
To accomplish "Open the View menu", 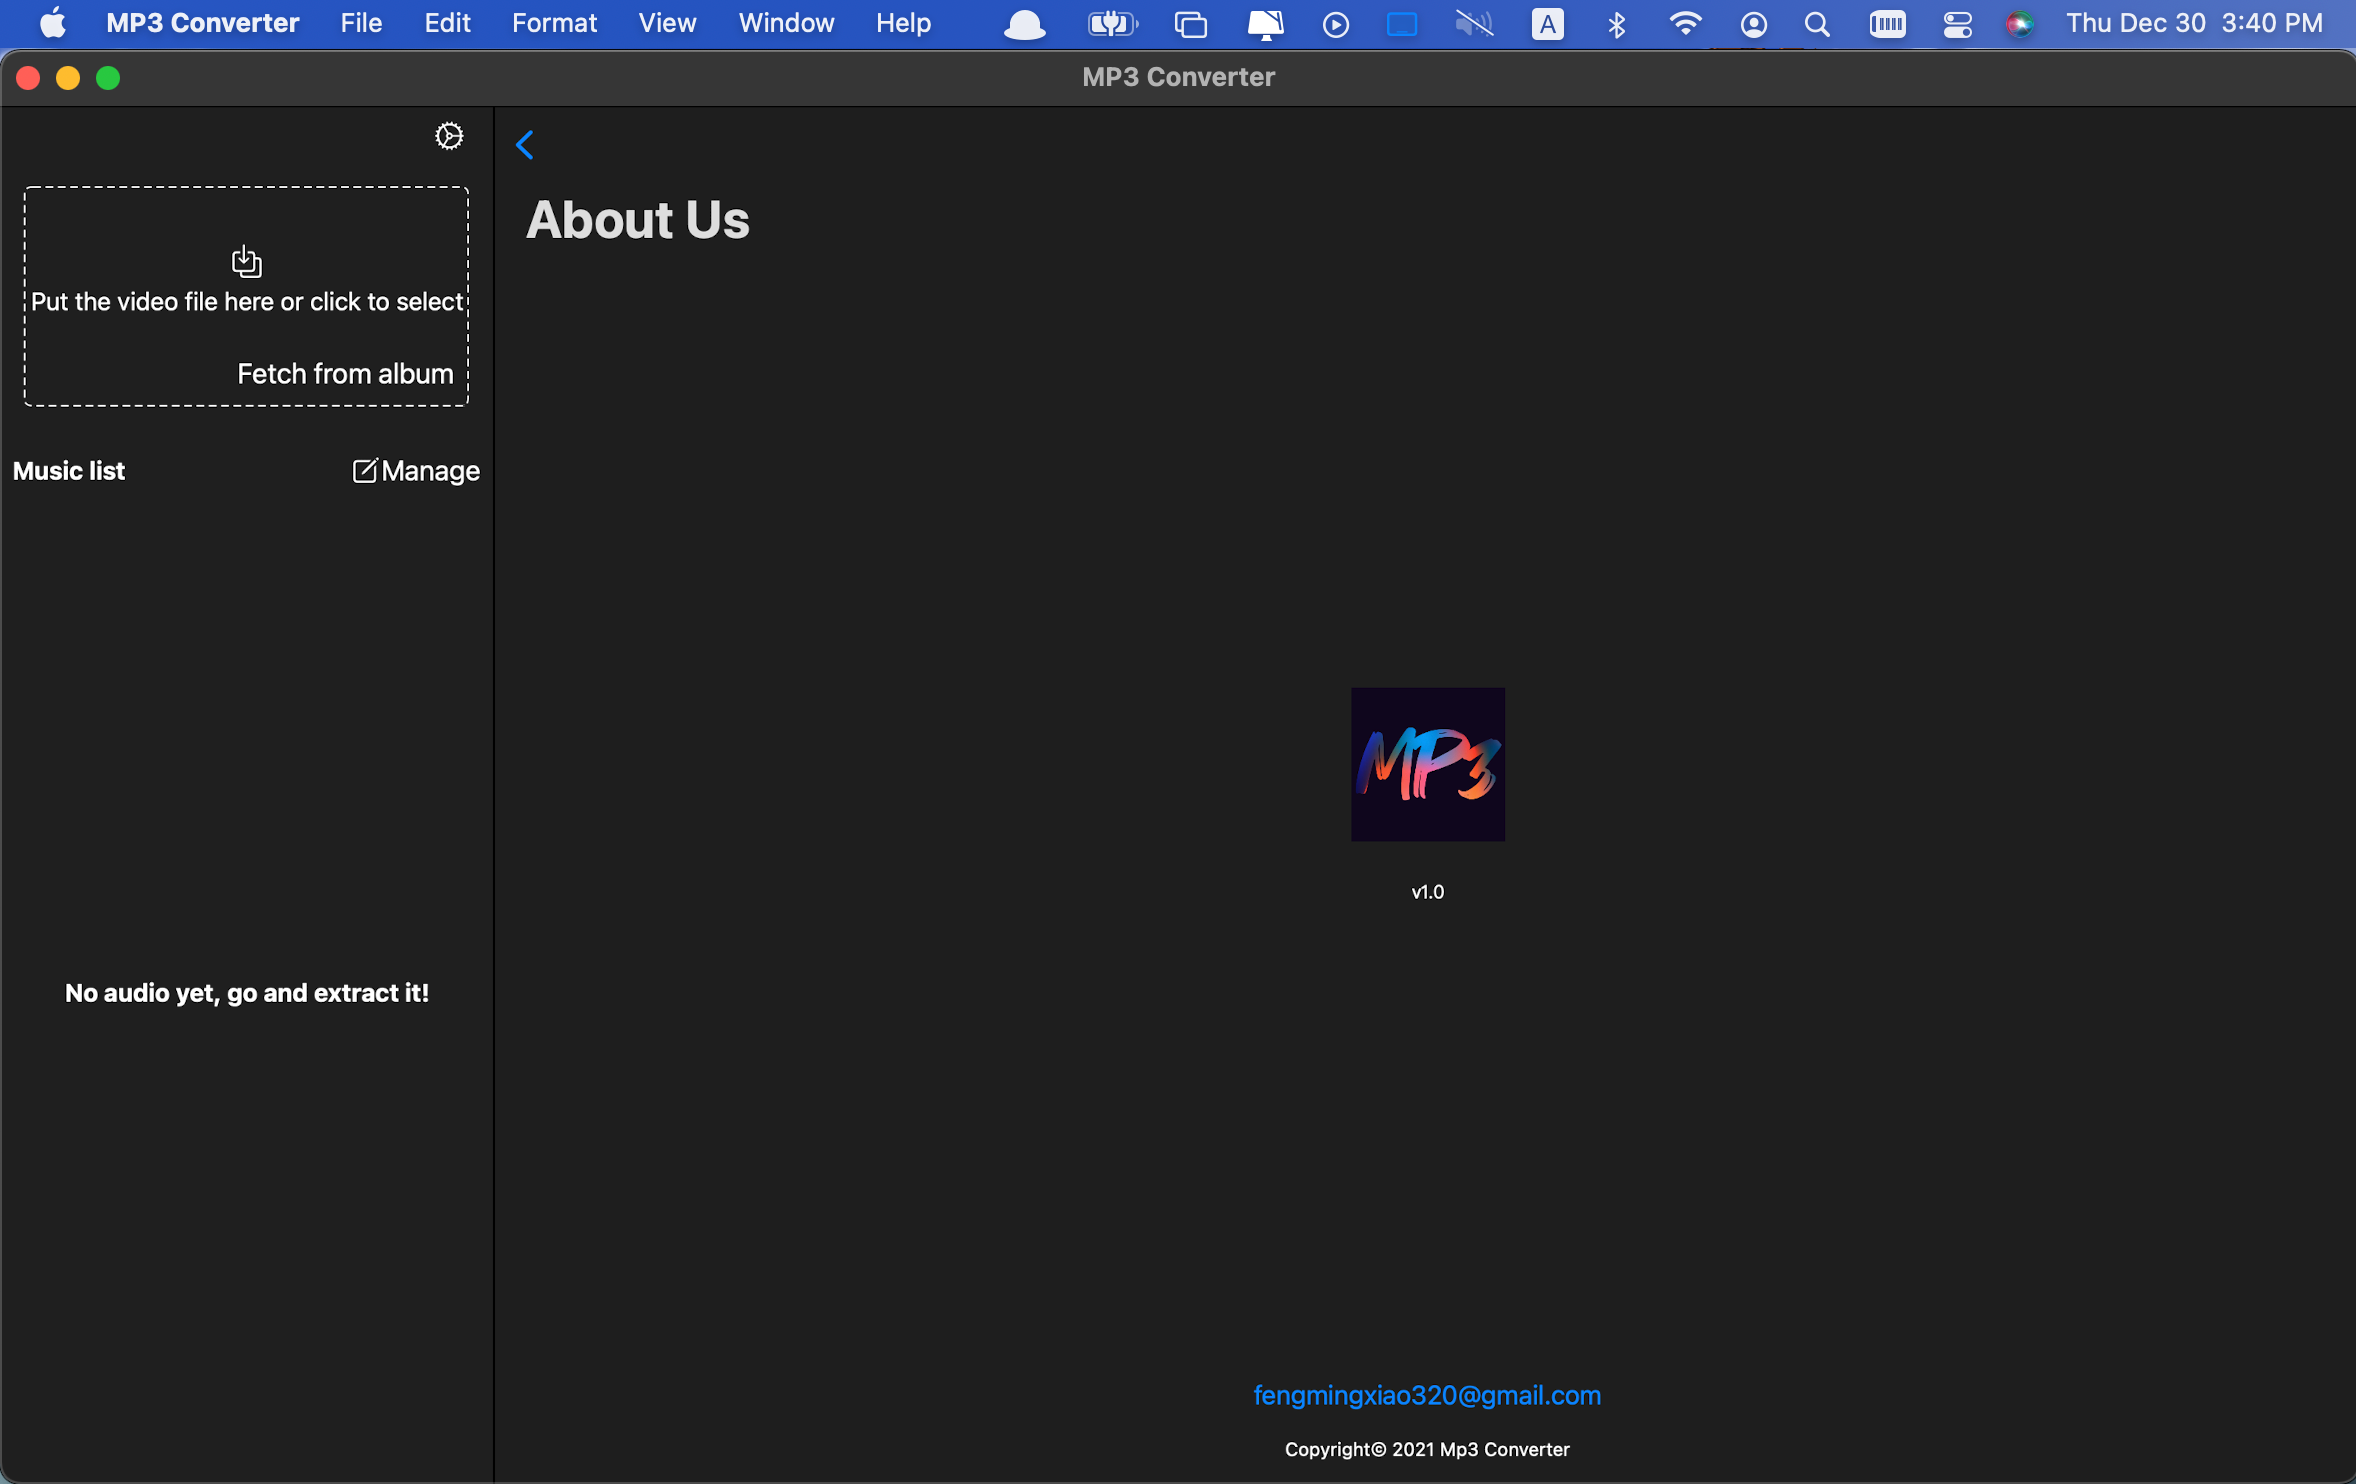I will 667,23.
